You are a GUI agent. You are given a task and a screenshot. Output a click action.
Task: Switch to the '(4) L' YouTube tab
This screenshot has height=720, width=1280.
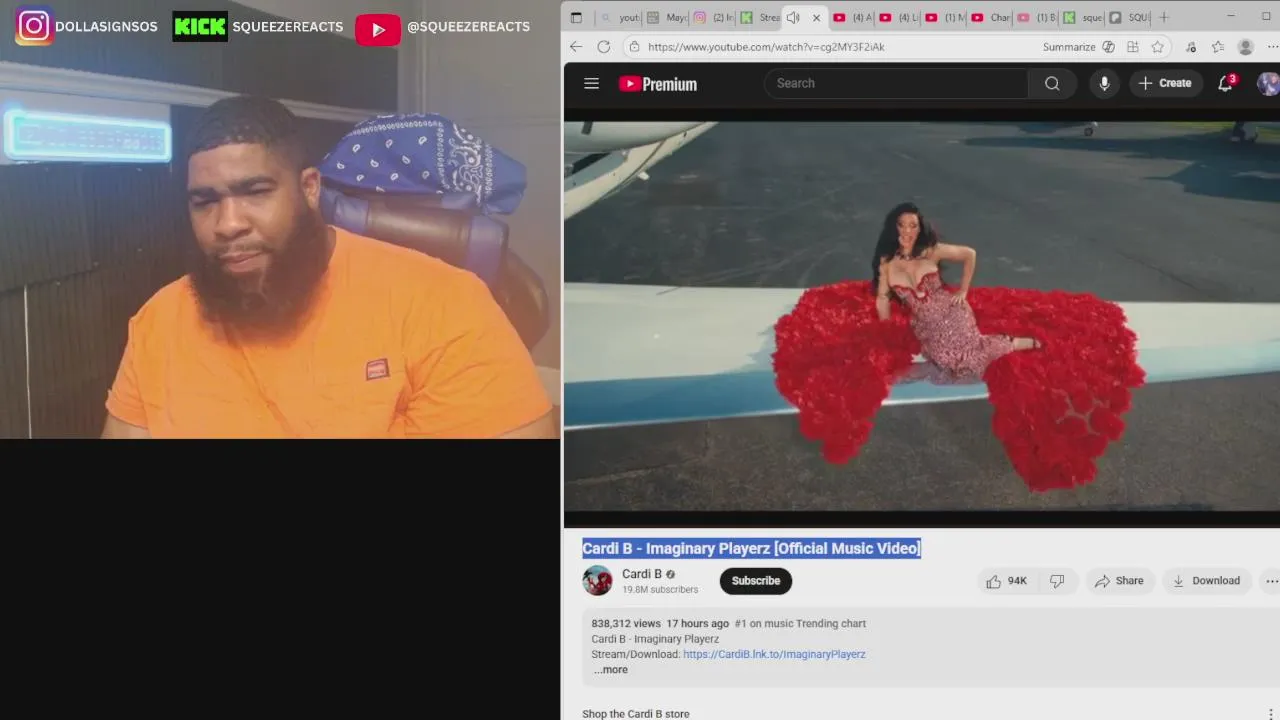[x=898, y=18]
